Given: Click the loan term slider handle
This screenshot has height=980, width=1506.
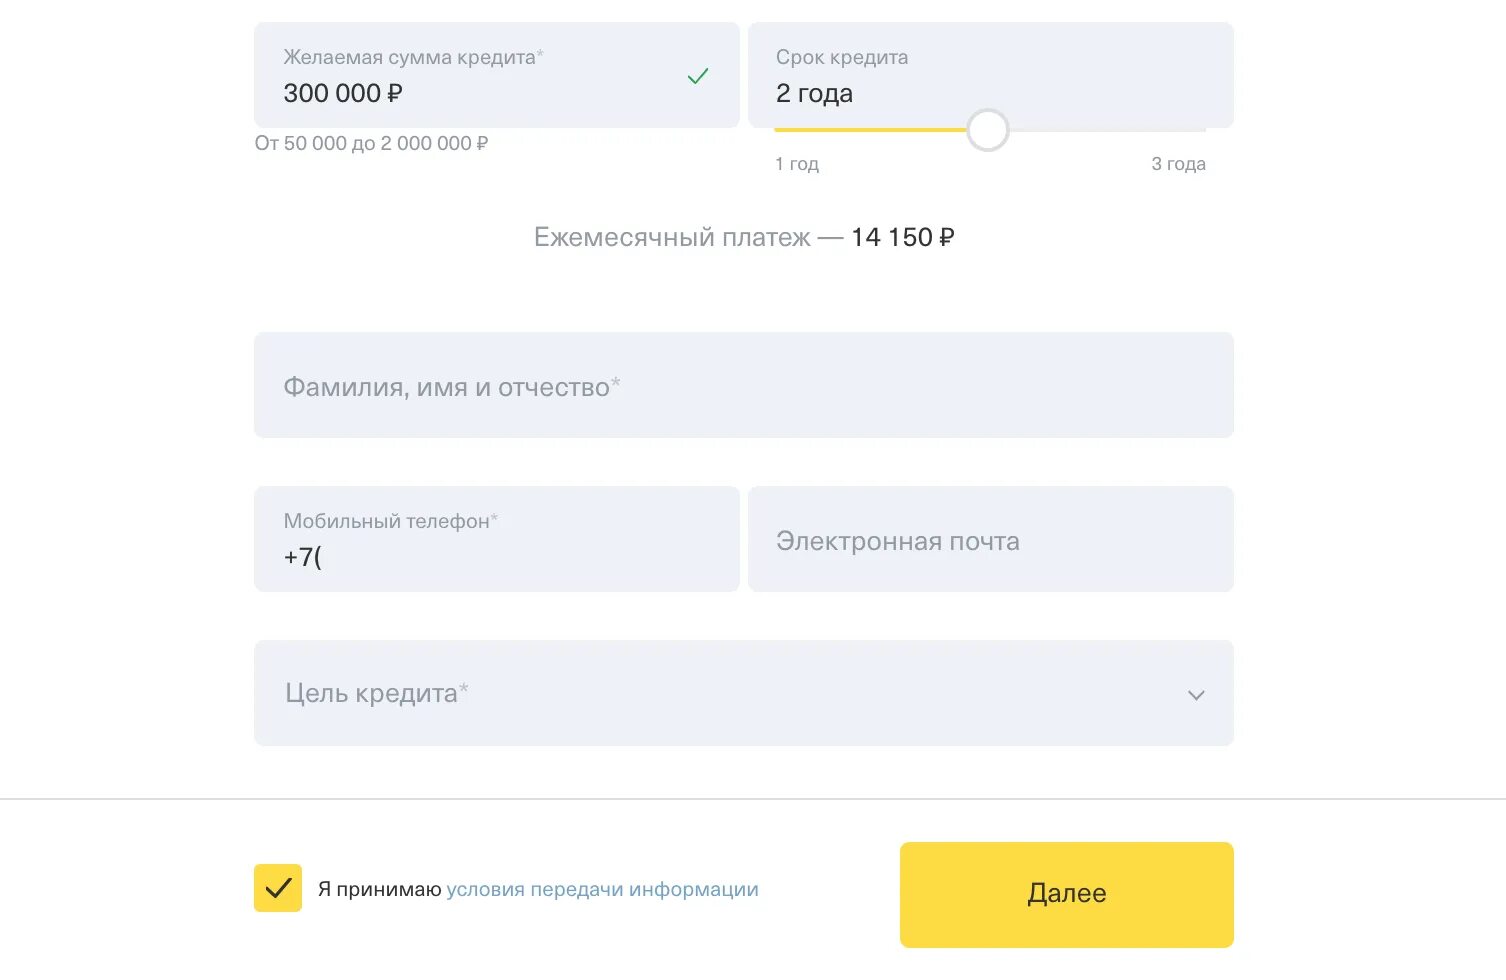Looking at the screenshot, I should tap(988, 130).
